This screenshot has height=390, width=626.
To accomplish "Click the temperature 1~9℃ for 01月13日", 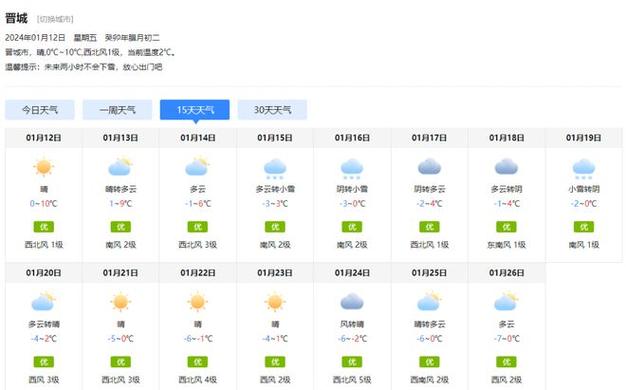I will [121, 204].
